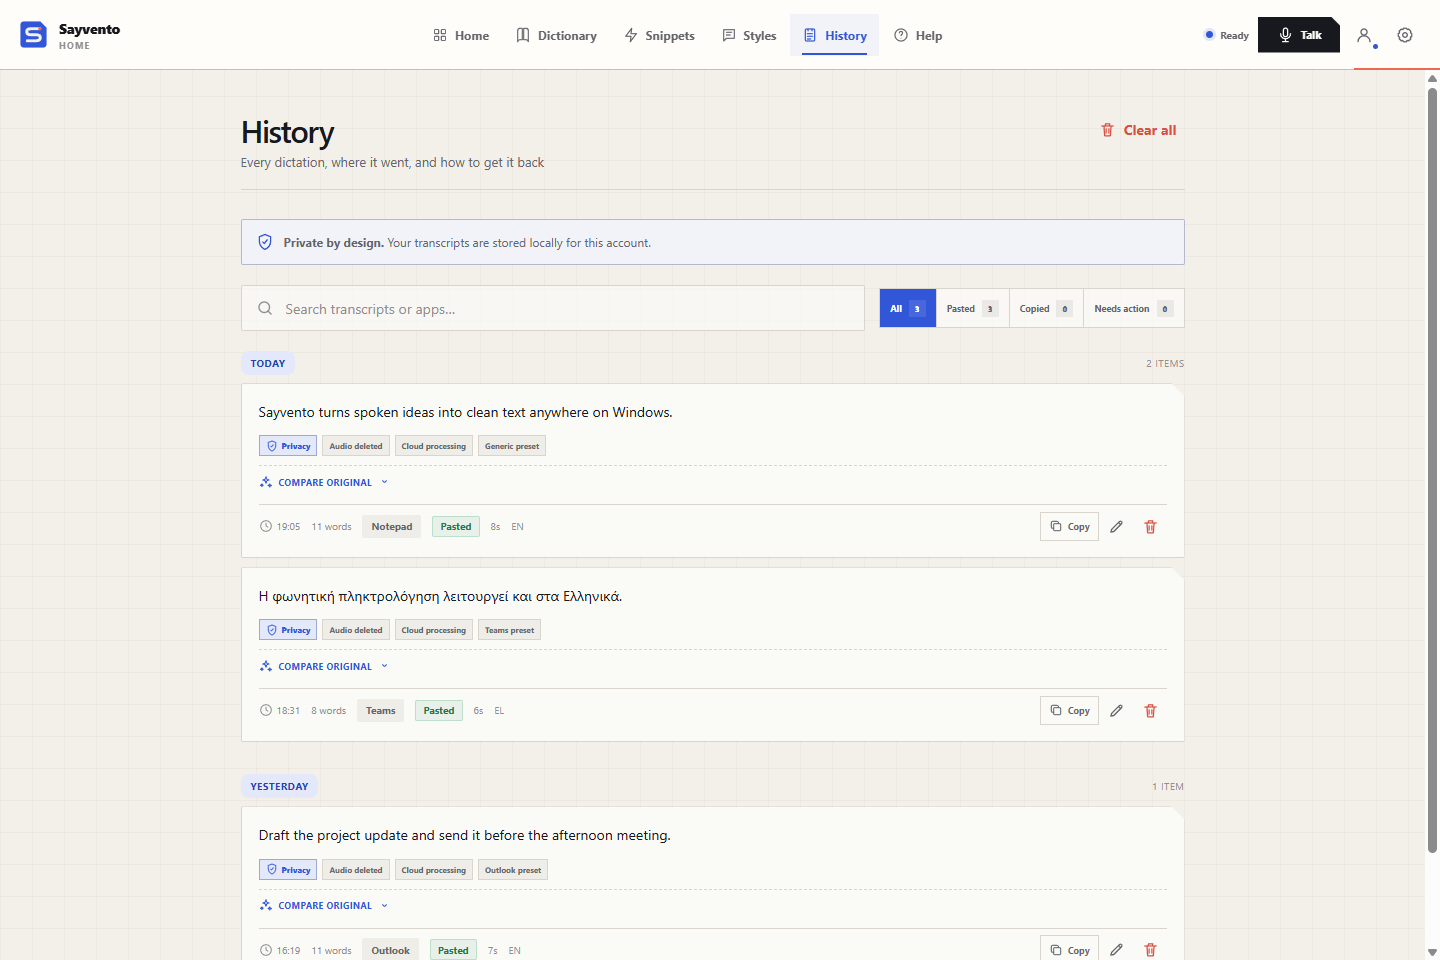The image size is (1440, 960).
Task: Copy the Notepad transcript
Action: (1069, 527)
